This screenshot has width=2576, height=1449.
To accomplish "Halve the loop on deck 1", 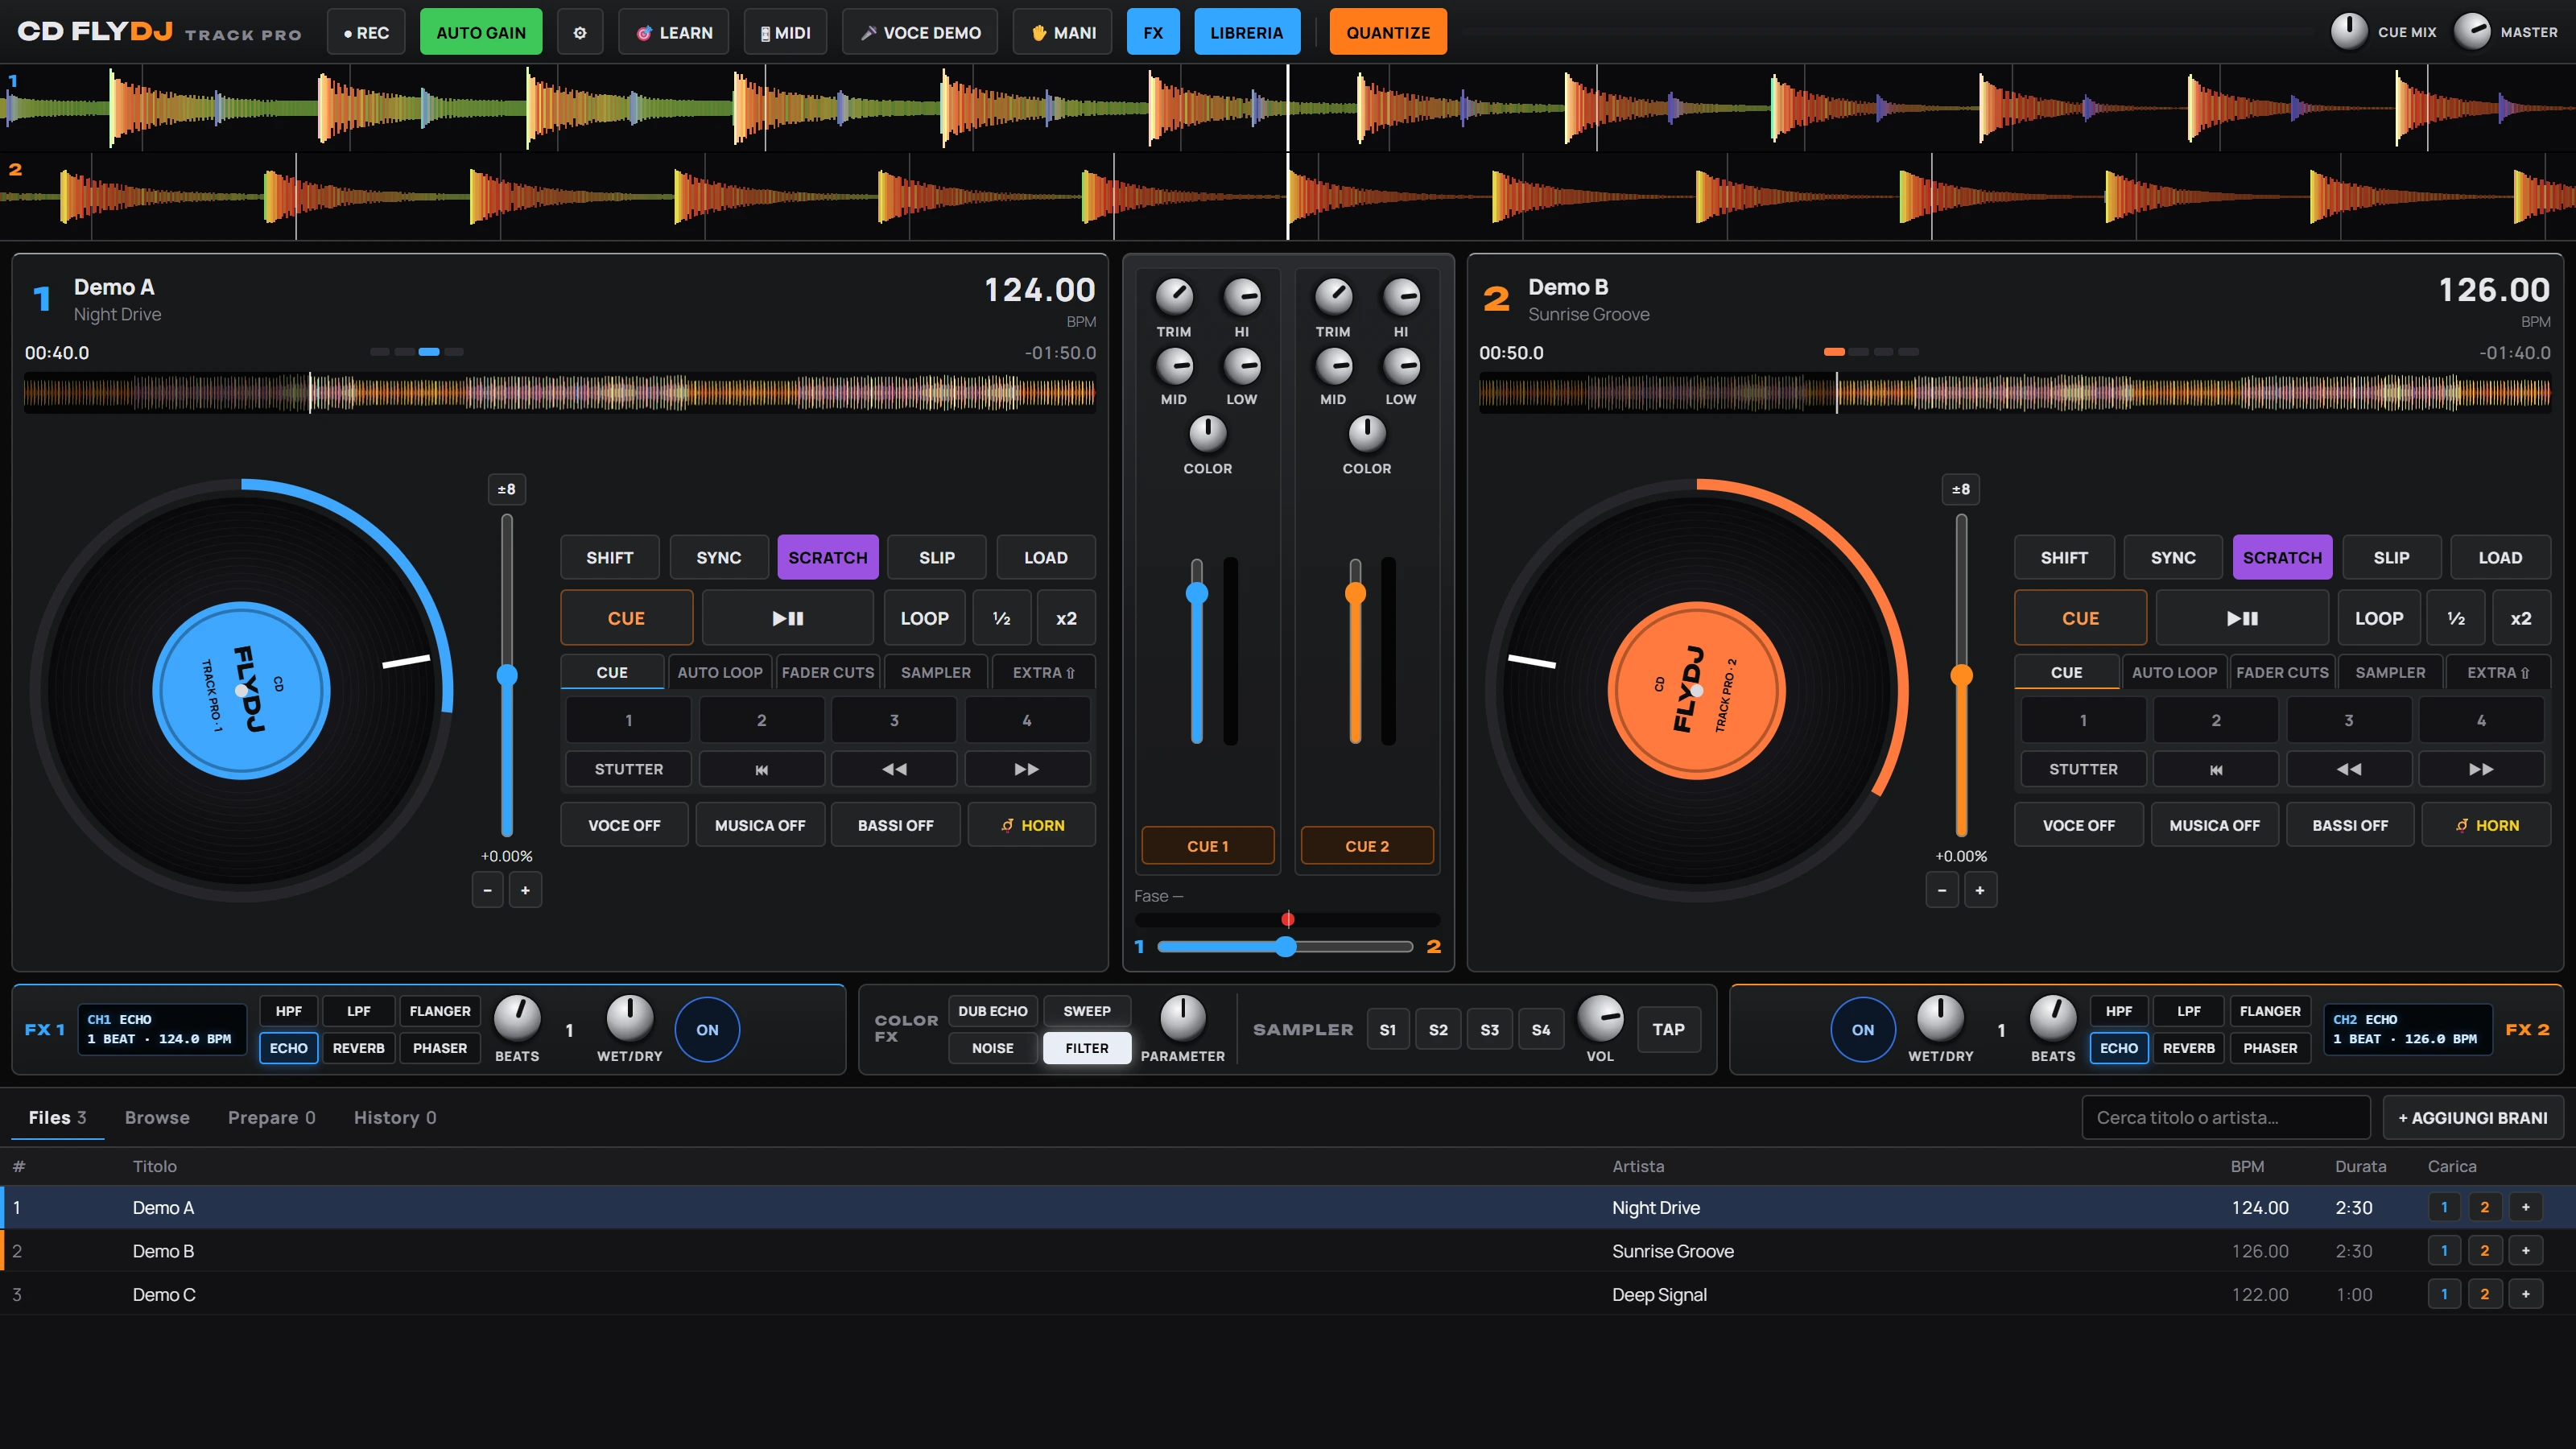I will click(x=1001, y=618).
